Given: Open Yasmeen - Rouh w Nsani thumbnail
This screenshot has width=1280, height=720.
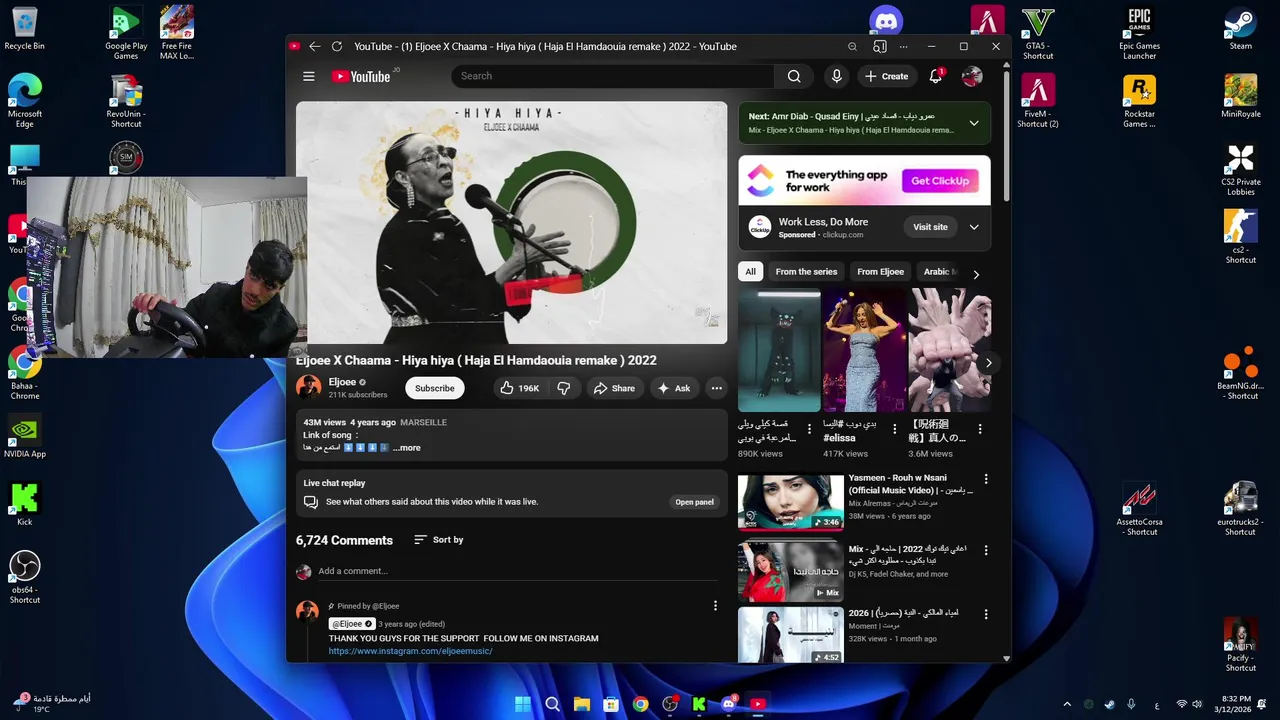Looking at the screenshot, I should point(790,501).
